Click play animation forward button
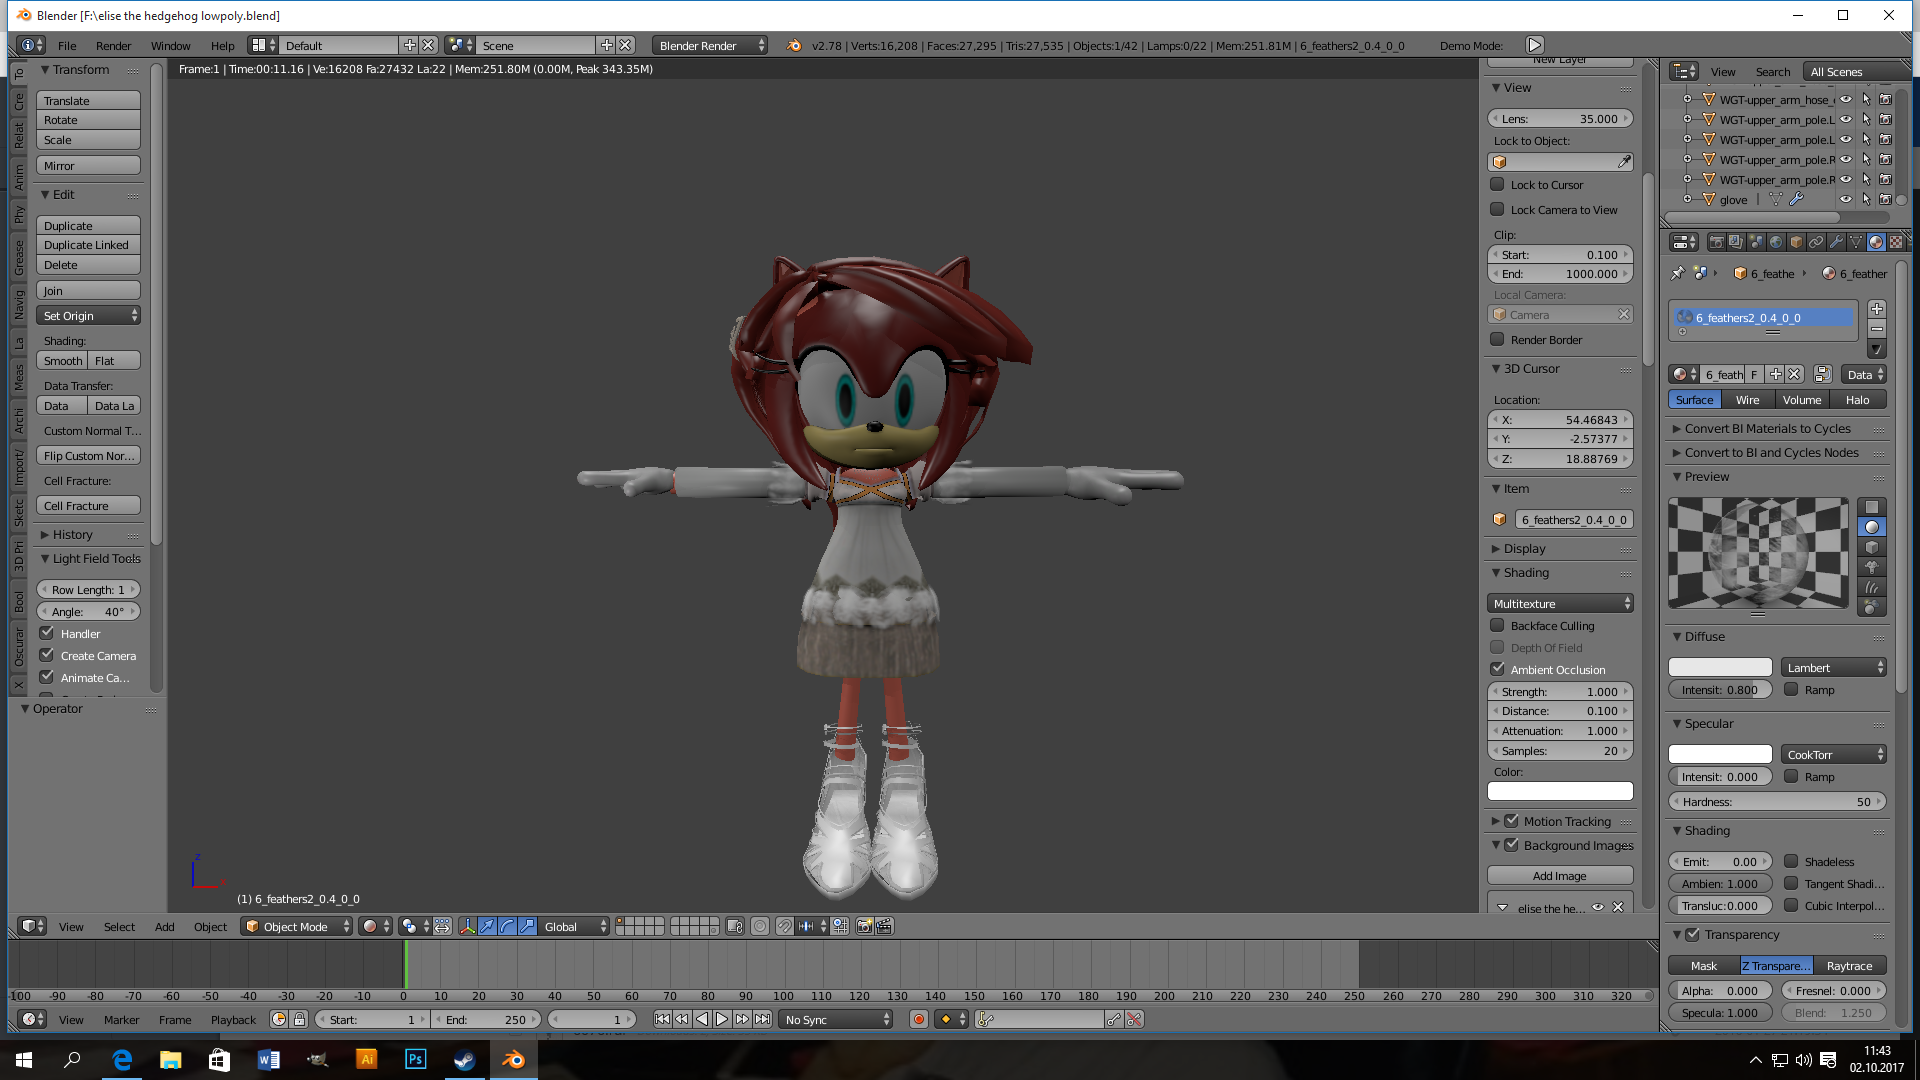The width and height of the screenshot is (1920, 1080). 722,1019
